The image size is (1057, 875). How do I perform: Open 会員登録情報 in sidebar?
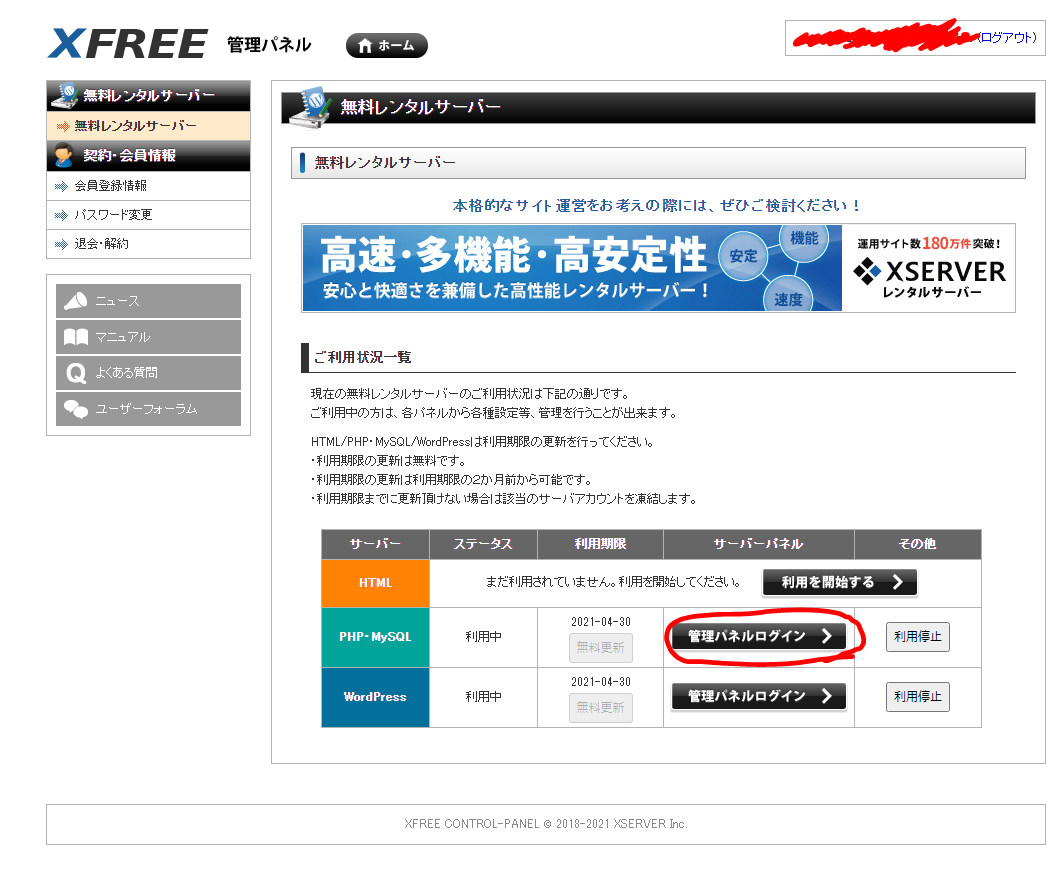[x=148, y=186]
